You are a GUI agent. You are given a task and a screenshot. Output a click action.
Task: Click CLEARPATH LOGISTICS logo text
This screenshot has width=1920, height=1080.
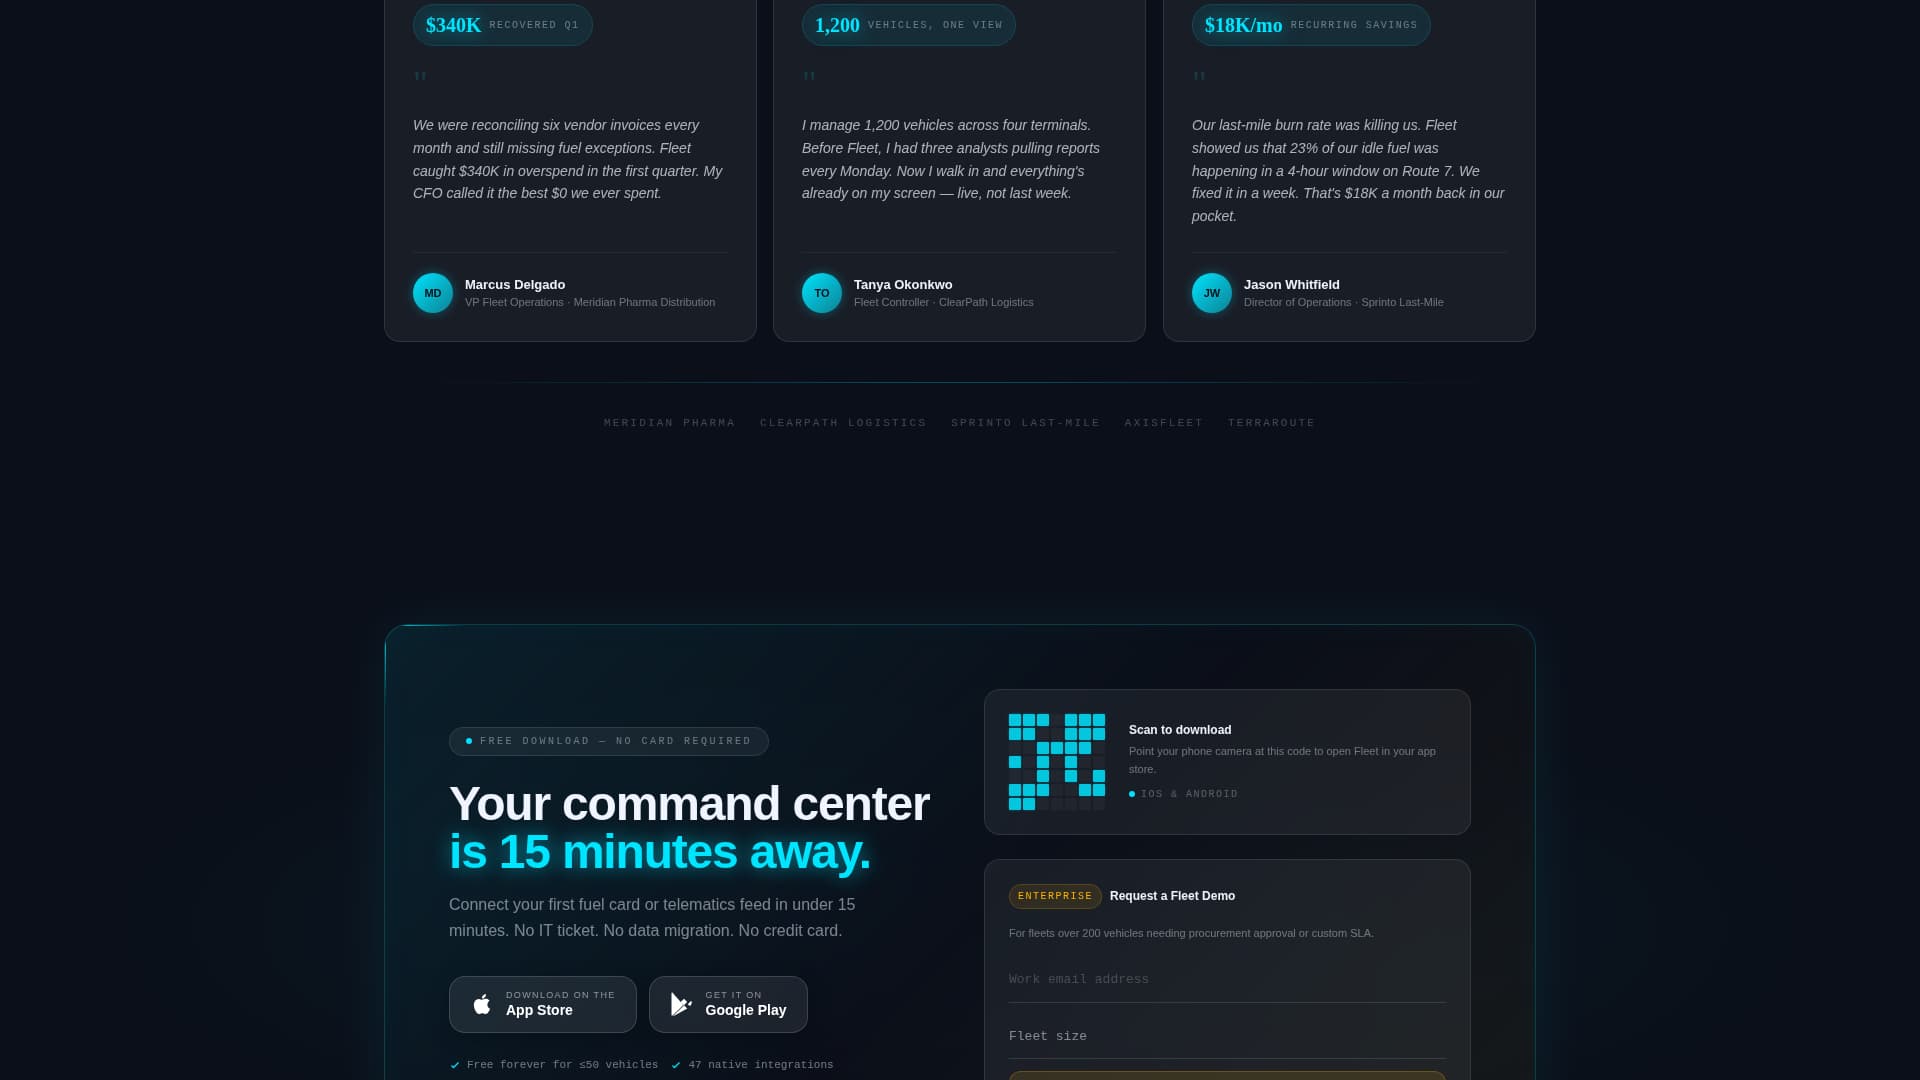tap(843, 423)
